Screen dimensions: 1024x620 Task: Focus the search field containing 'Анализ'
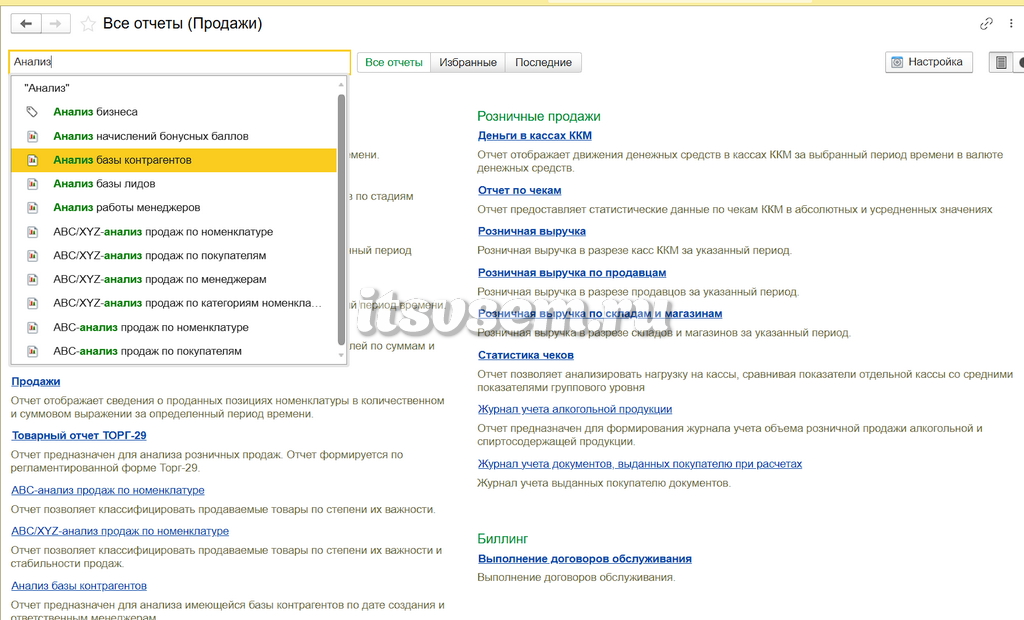coord(180,62)
